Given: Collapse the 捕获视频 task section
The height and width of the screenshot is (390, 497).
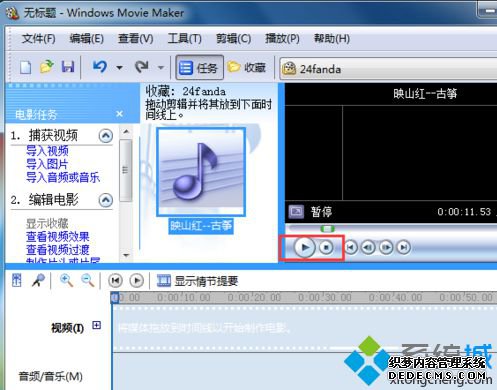Looking at the screenshot, I should (106, 136).
